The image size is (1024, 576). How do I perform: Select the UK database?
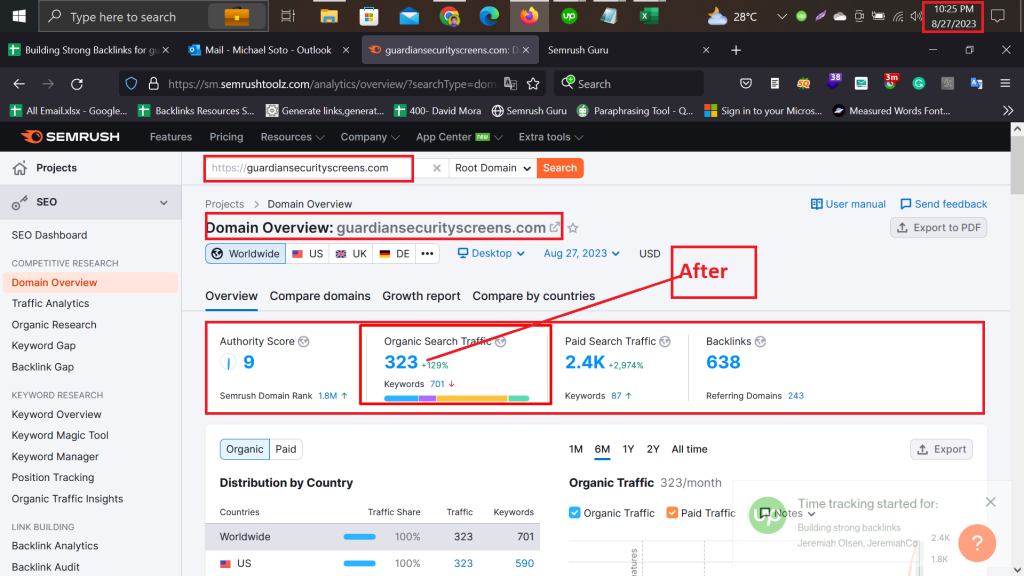(351, 253)
